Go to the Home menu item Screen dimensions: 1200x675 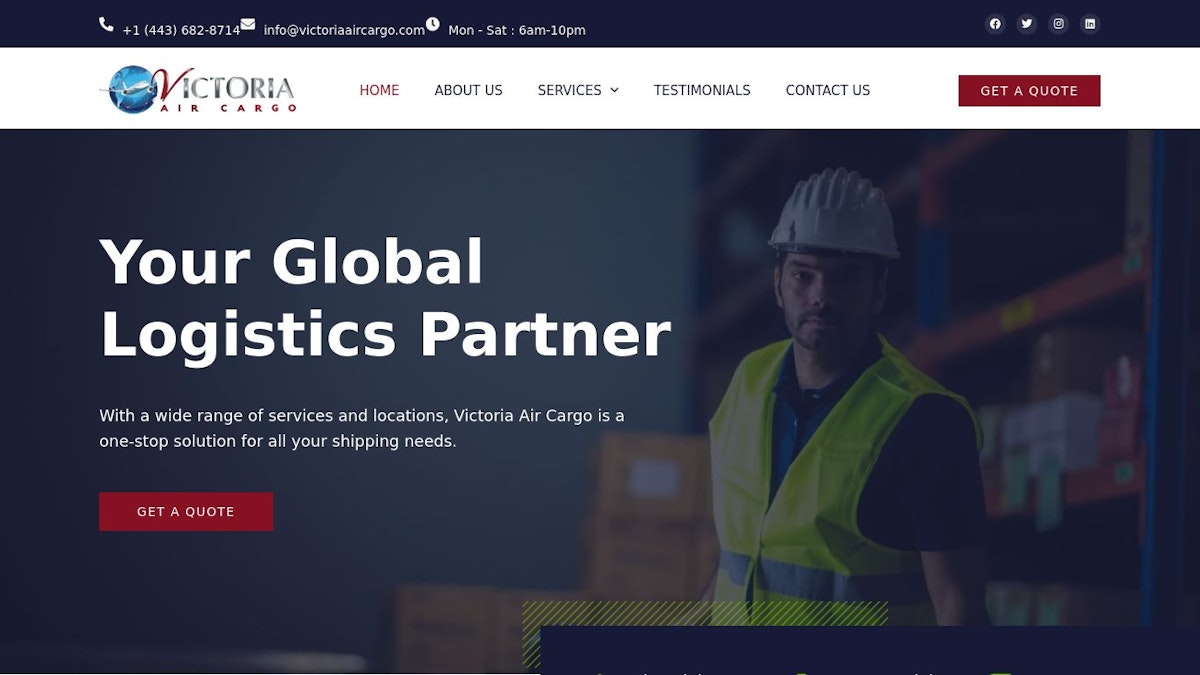pos(379,90)
